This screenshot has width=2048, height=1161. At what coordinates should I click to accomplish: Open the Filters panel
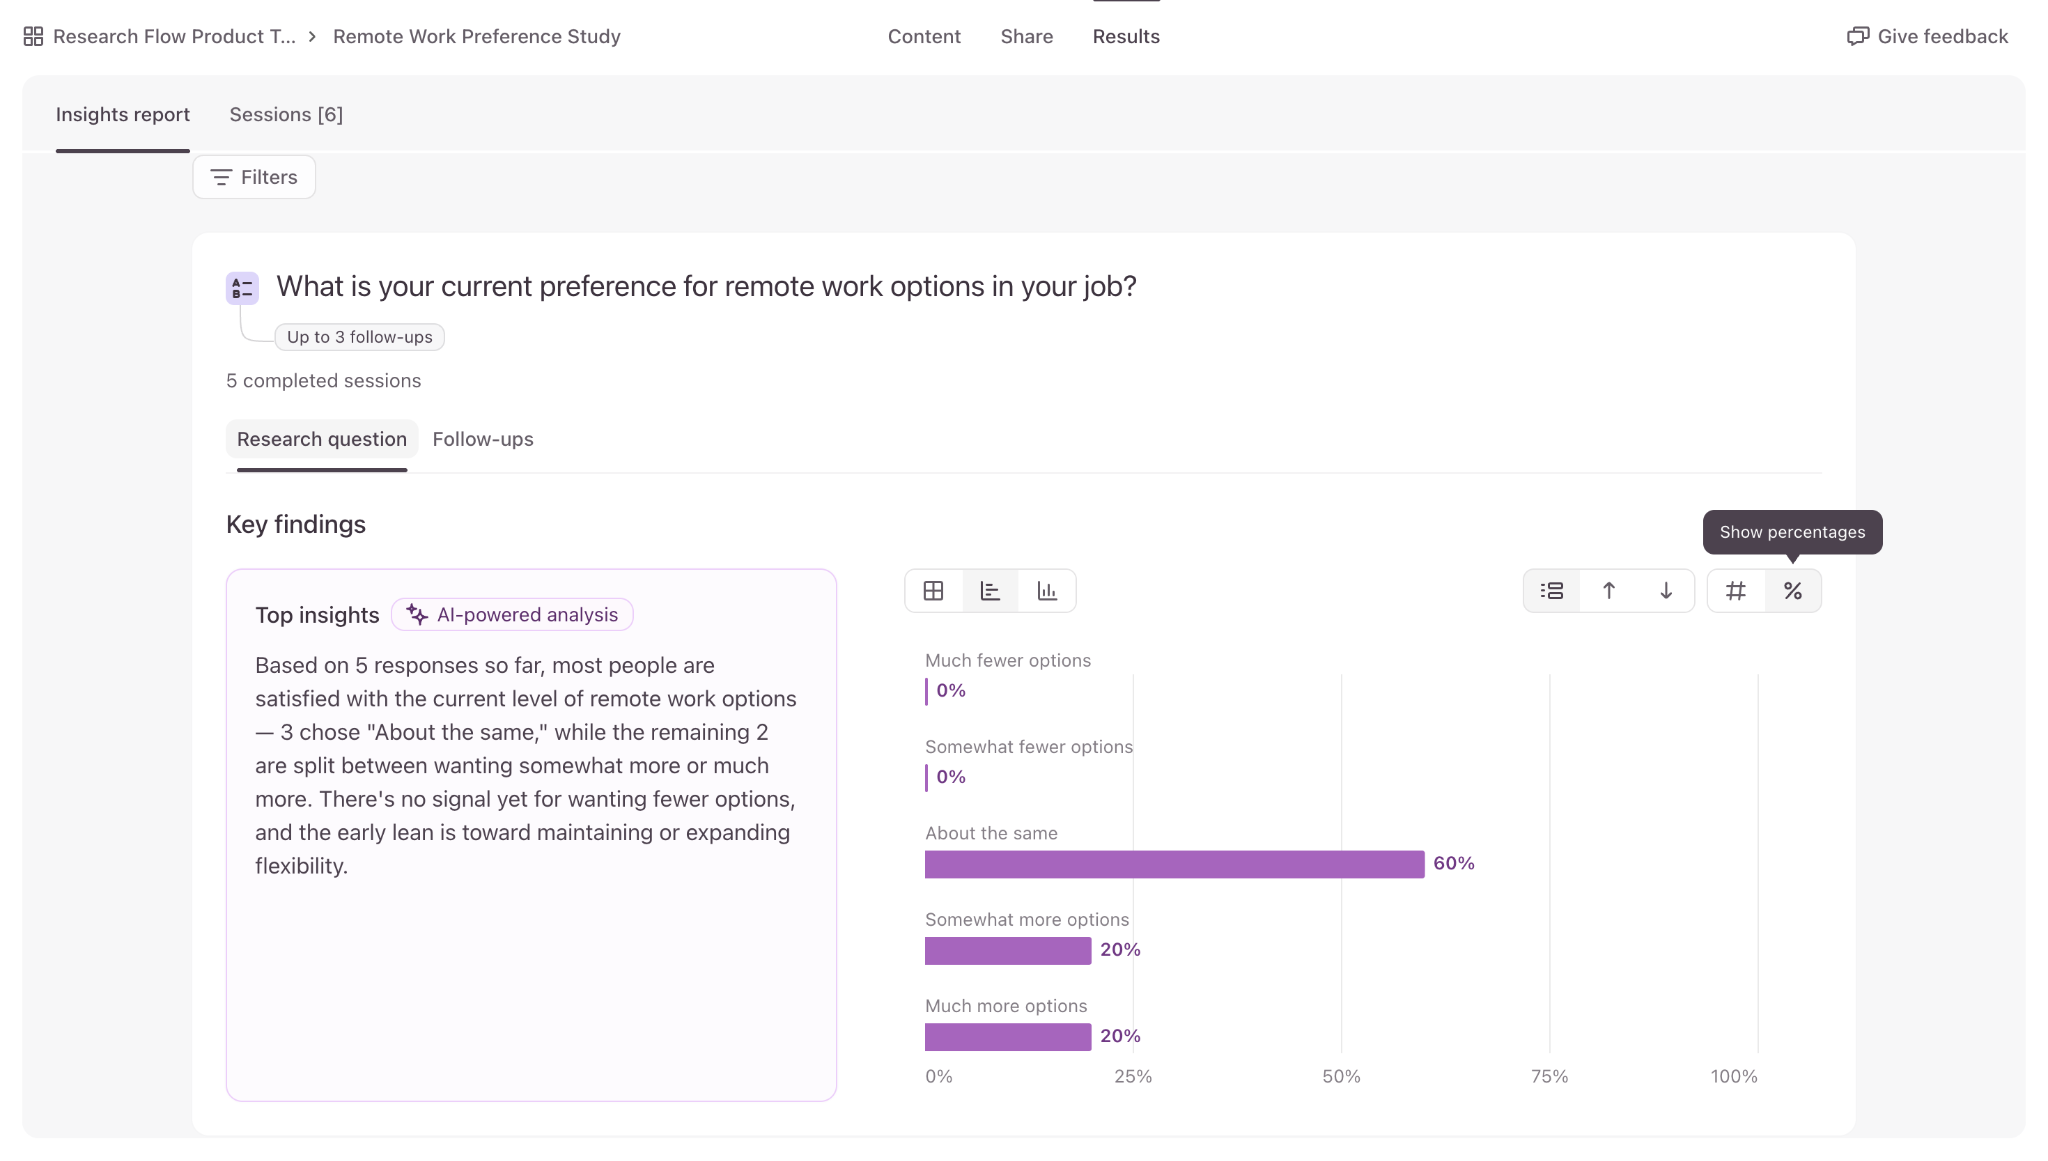coord(254,177)
